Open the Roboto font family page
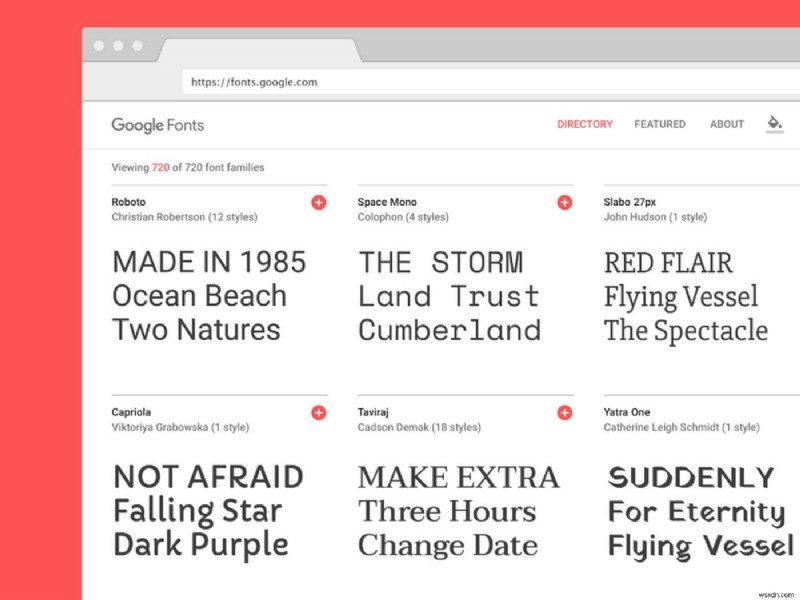Image resolution: width=800 pixels, height=600 pixels. tap(126, 201)
